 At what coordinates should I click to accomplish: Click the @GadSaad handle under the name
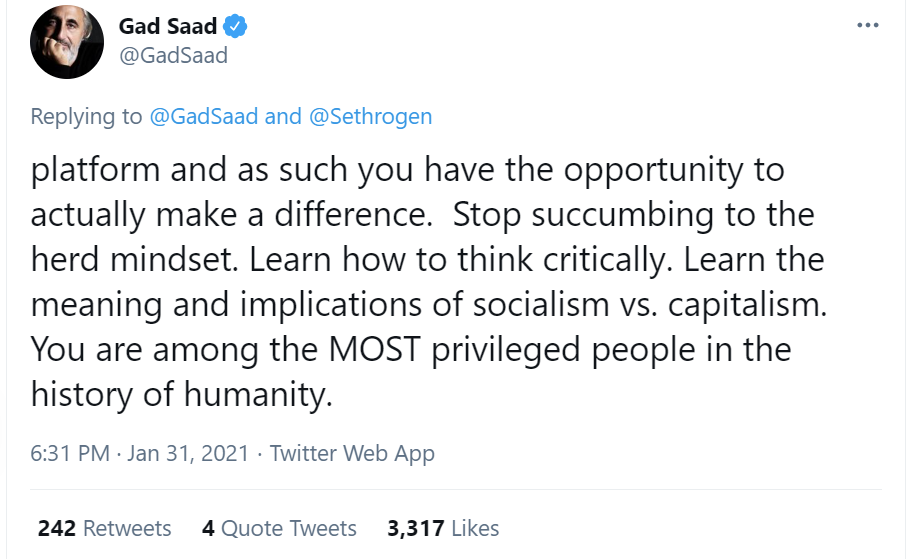tap(173, 55)
